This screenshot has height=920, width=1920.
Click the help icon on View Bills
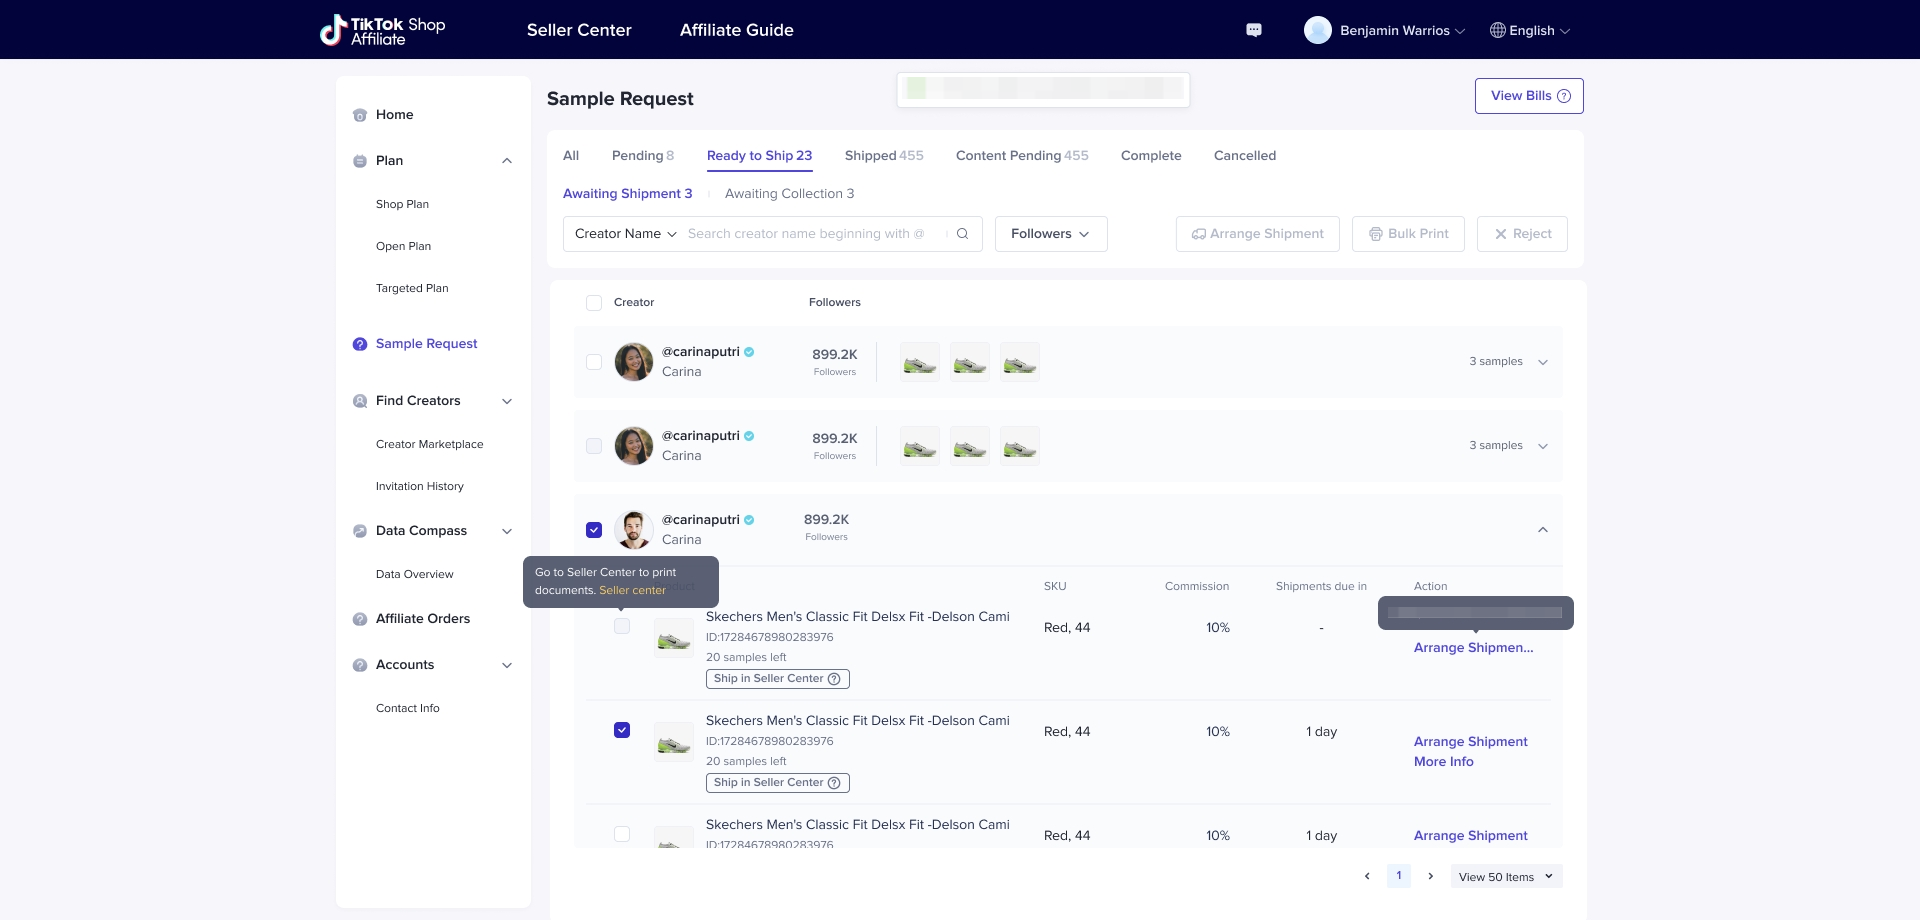(1564, 96)
